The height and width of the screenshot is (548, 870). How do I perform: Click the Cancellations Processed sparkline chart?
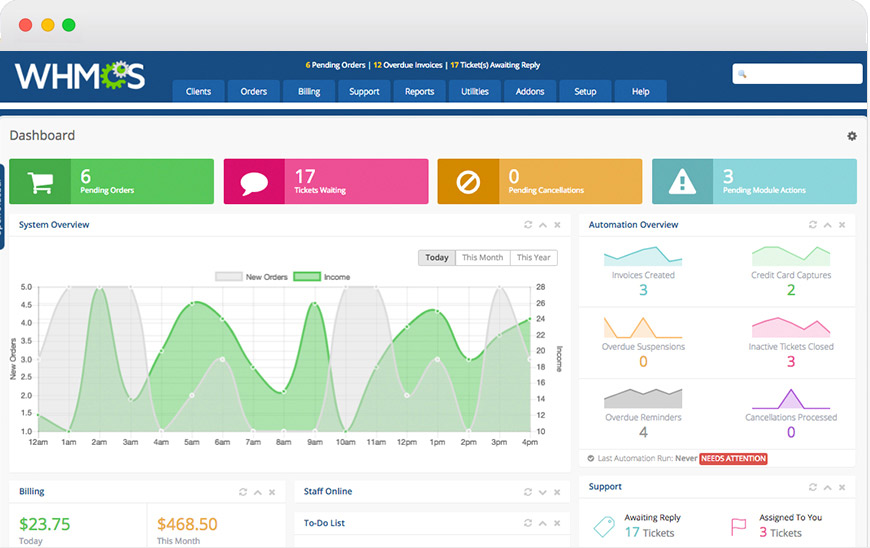coord(791,398)
